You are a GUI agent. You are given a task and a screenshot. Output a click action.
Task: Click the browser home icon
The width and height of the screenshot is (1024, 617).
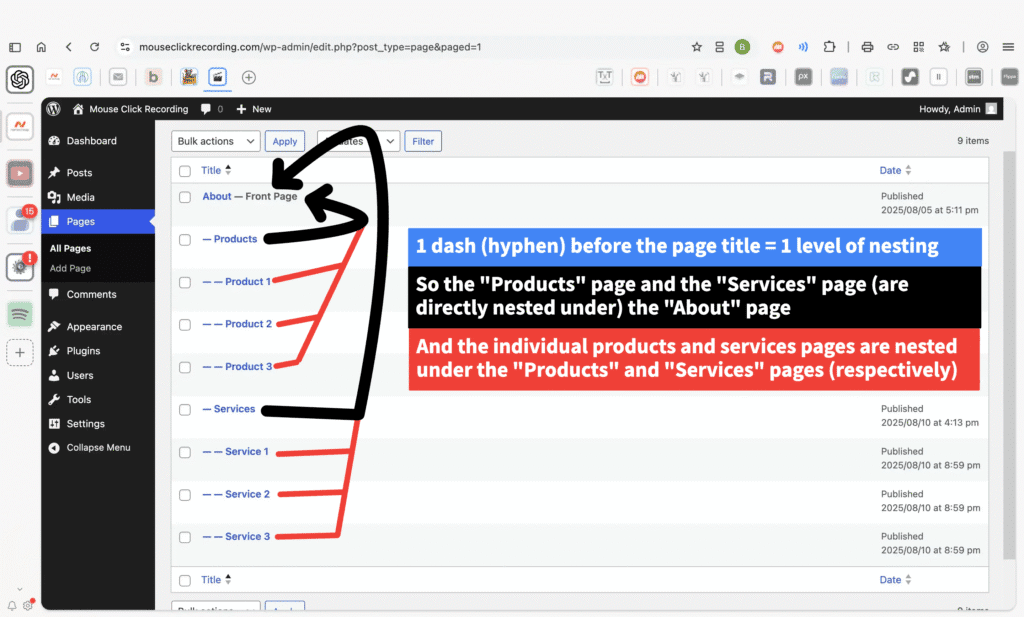(41, 47)
